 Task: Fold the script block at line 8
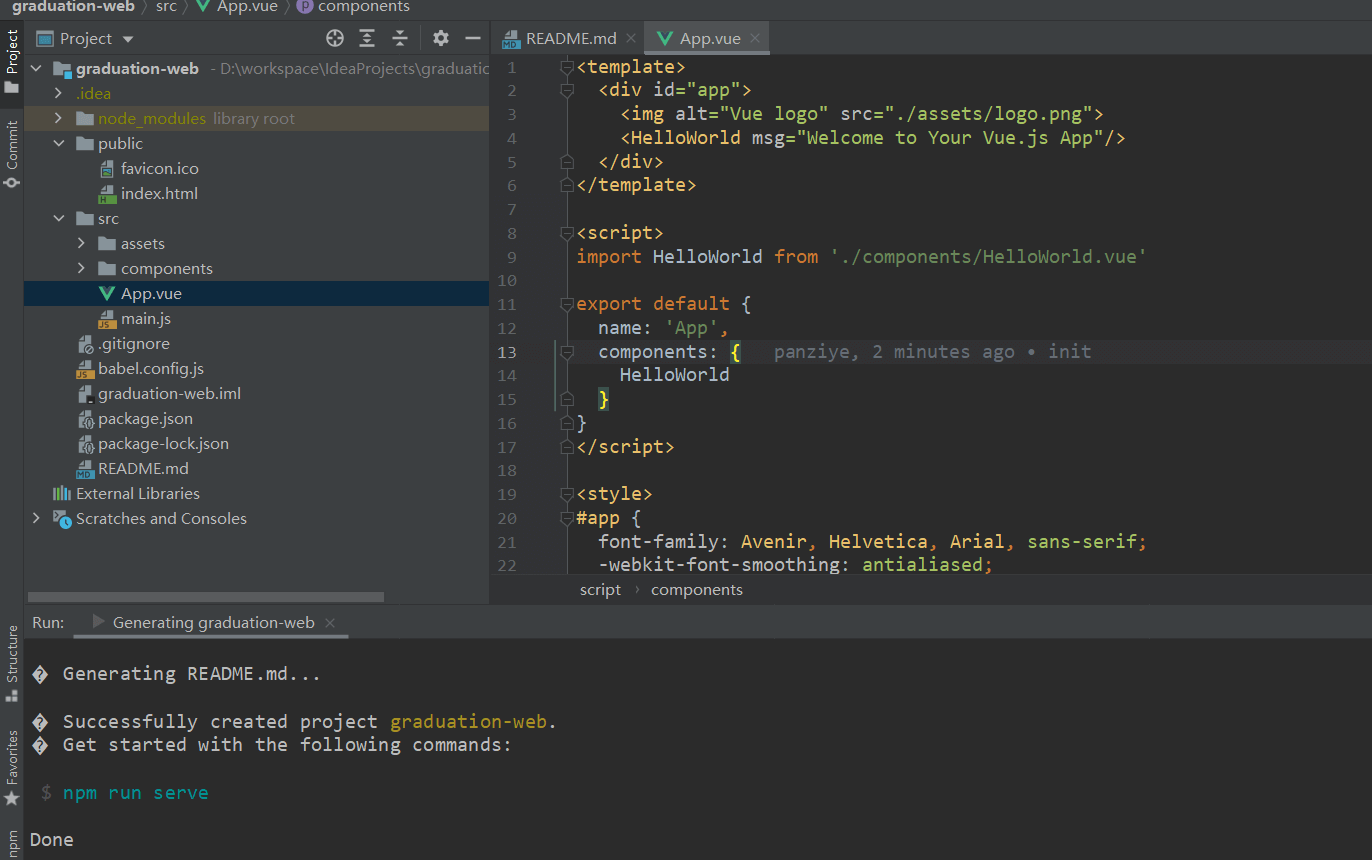tap(567, 233)
